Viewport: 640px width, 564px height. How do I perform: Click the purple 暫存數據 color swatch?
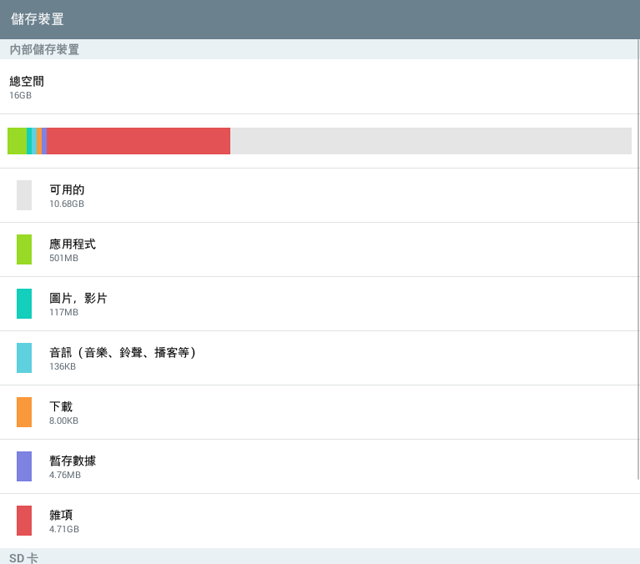(24, 466)
